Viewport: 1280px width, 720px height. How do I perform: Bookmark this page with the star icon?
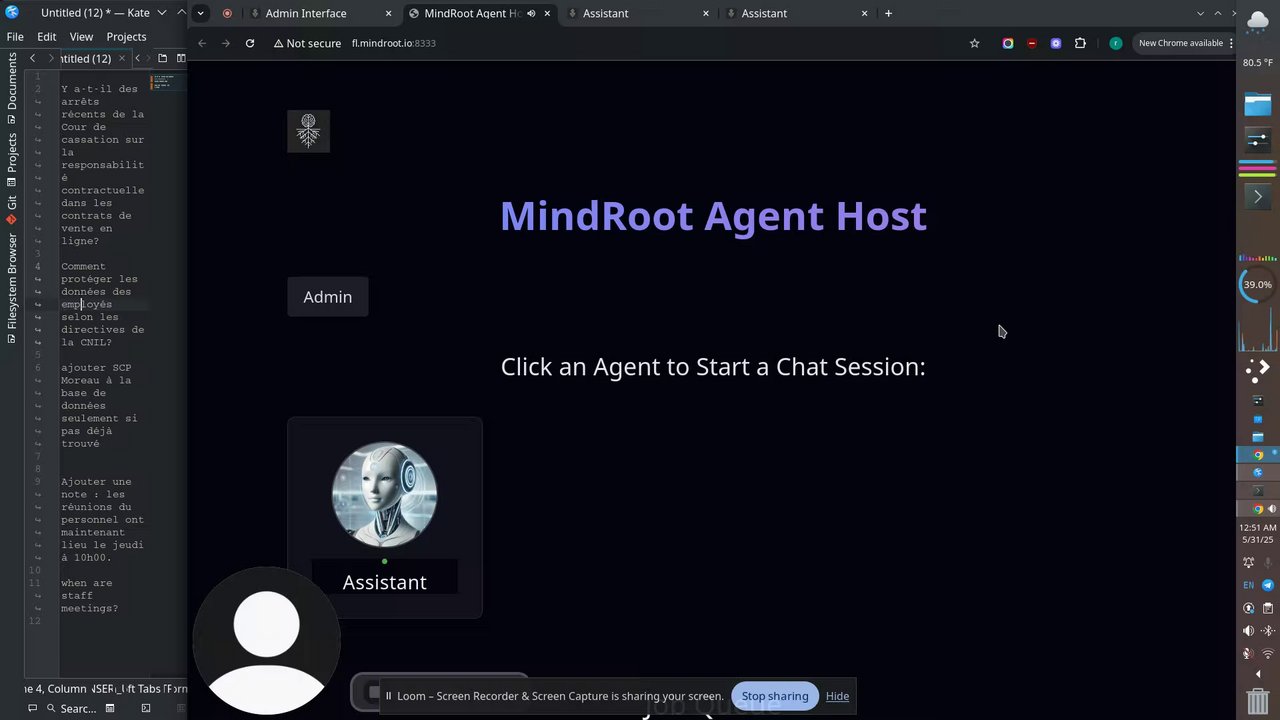coord(974,43)
